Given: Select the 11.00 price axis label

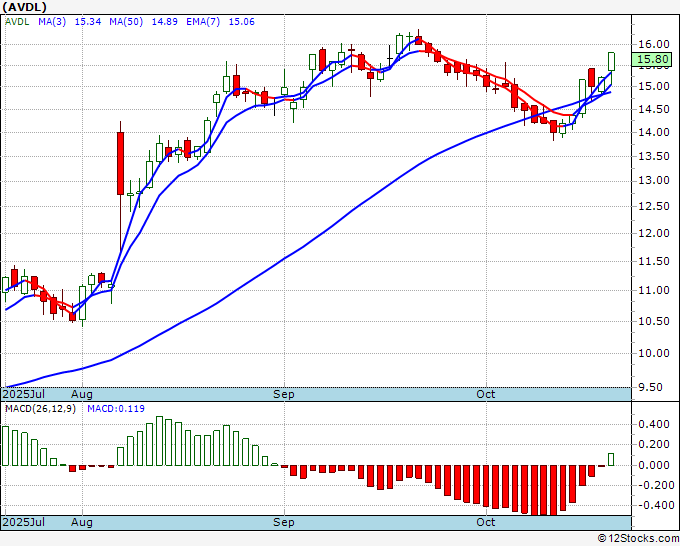Looking at the screenshot, I should [654, 290].
